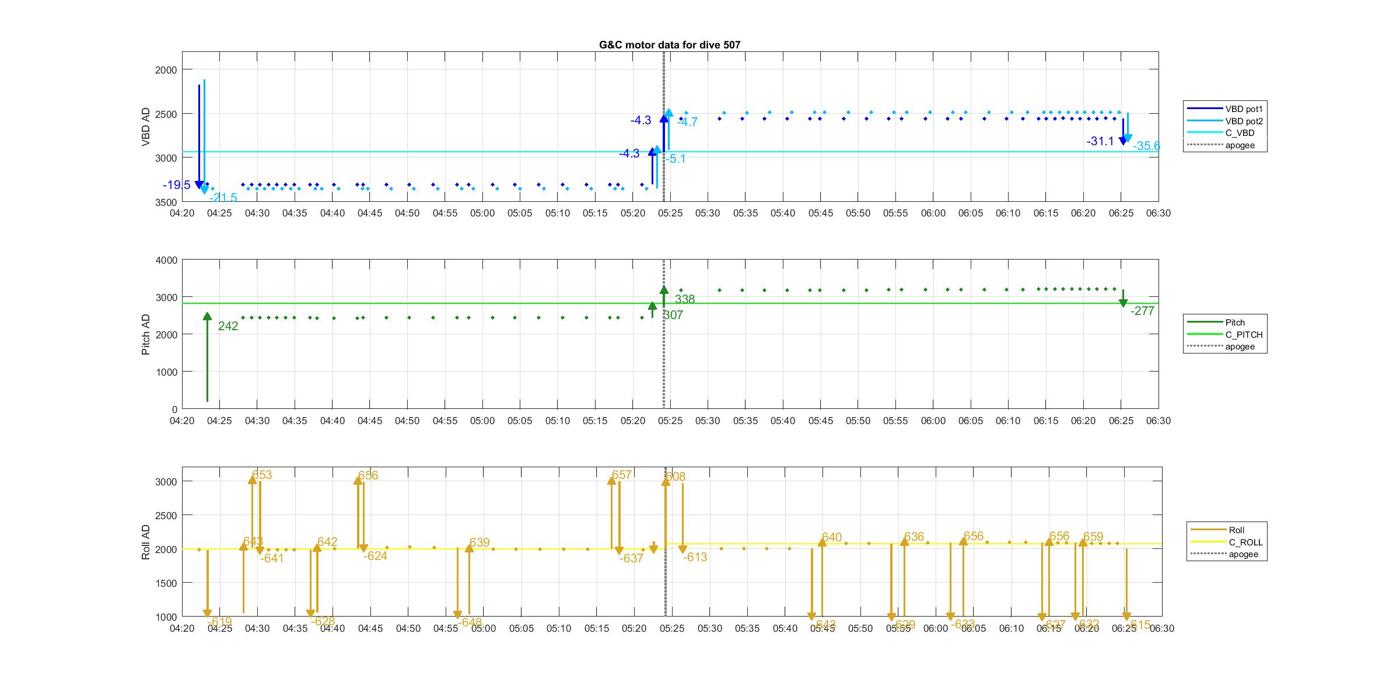
Task: Click the dark green pitch arrow head labeled -277
Action: [1123, 303]
